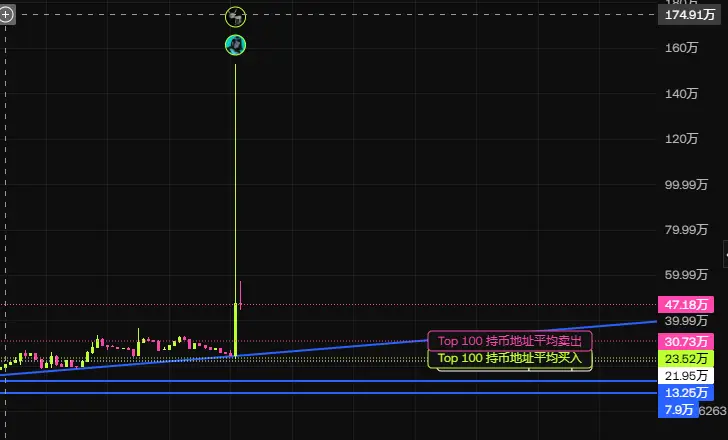Click the 79.99万 axis label

(x=686, y=230)
